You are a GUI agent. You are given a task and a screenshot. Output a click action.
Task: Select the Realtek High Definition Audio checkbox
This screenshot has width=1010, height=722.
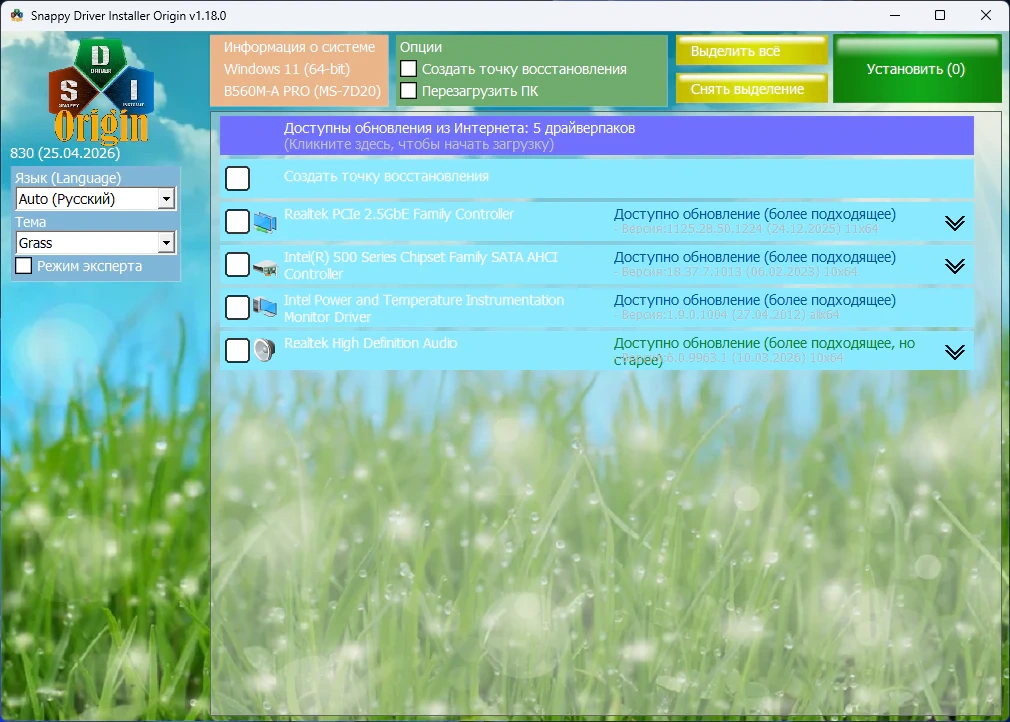[238, 350]
